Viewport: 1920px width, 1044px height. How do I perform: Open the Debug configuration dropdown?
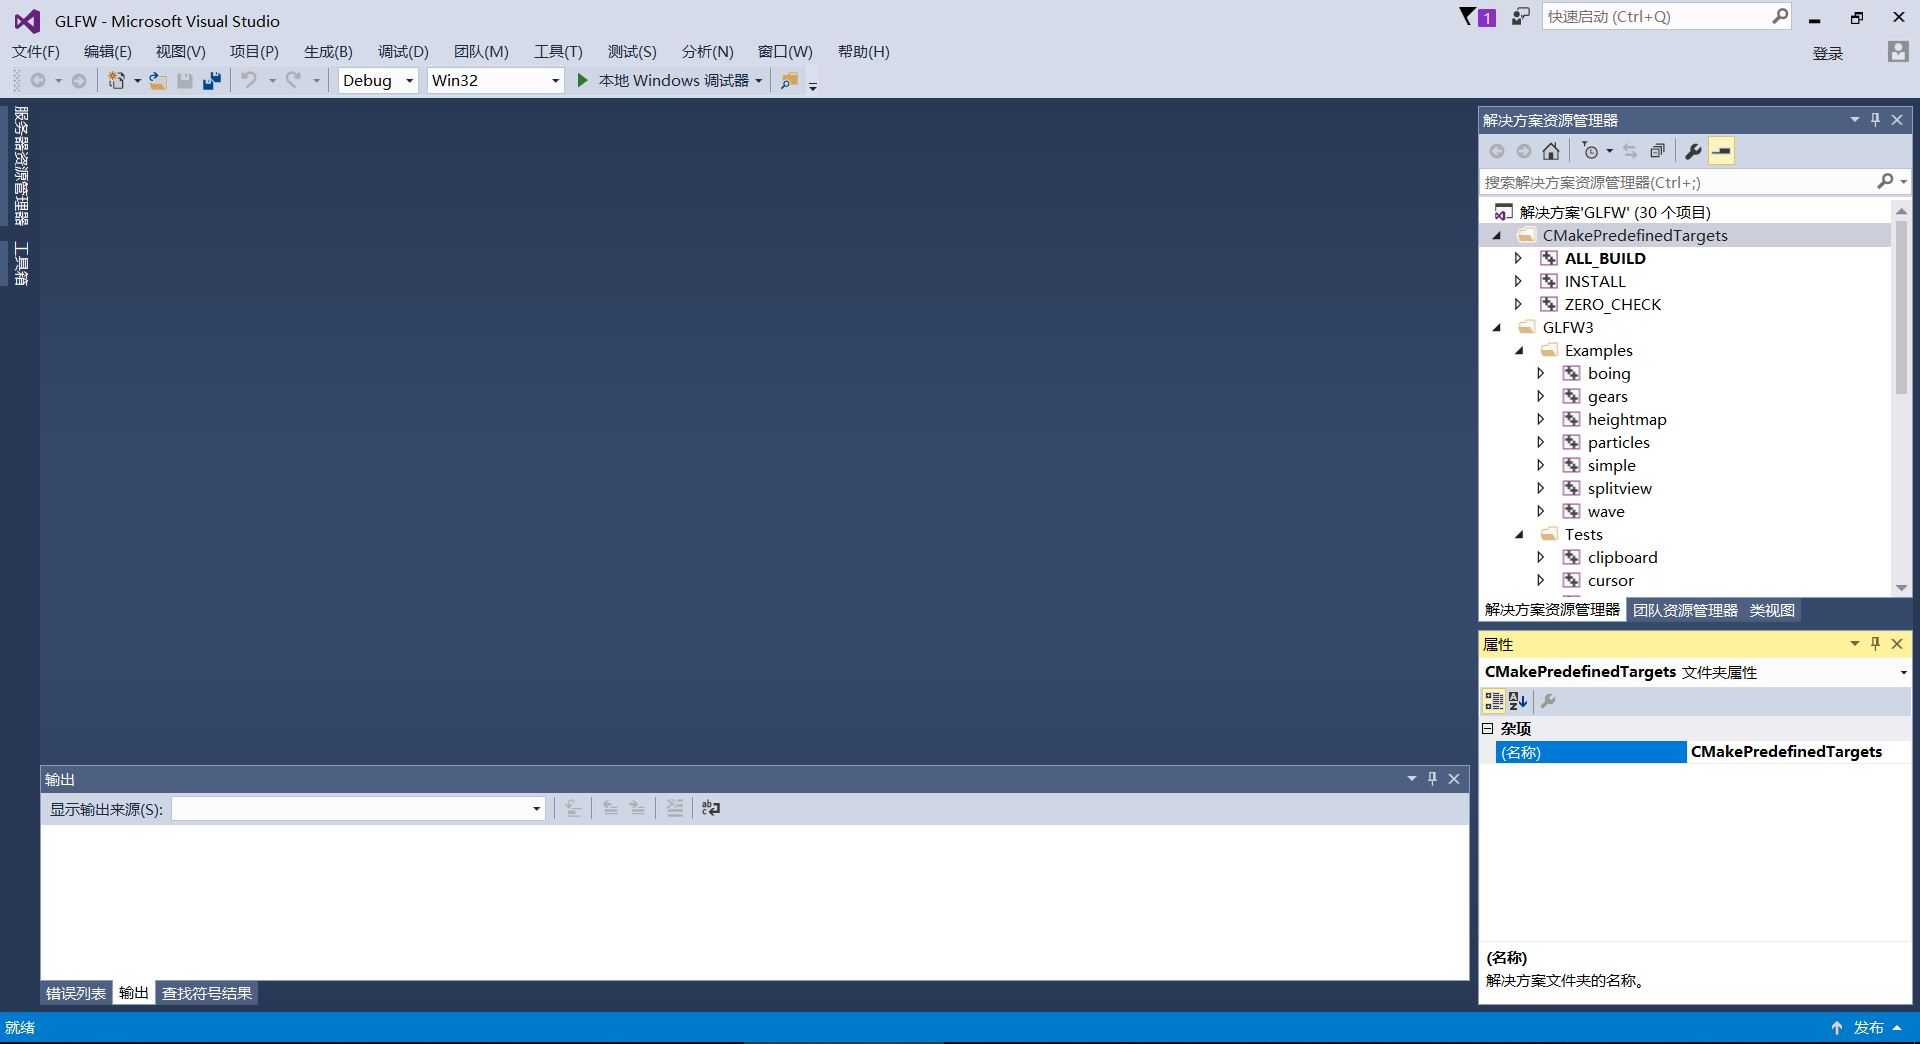click(x=378, y=80)
